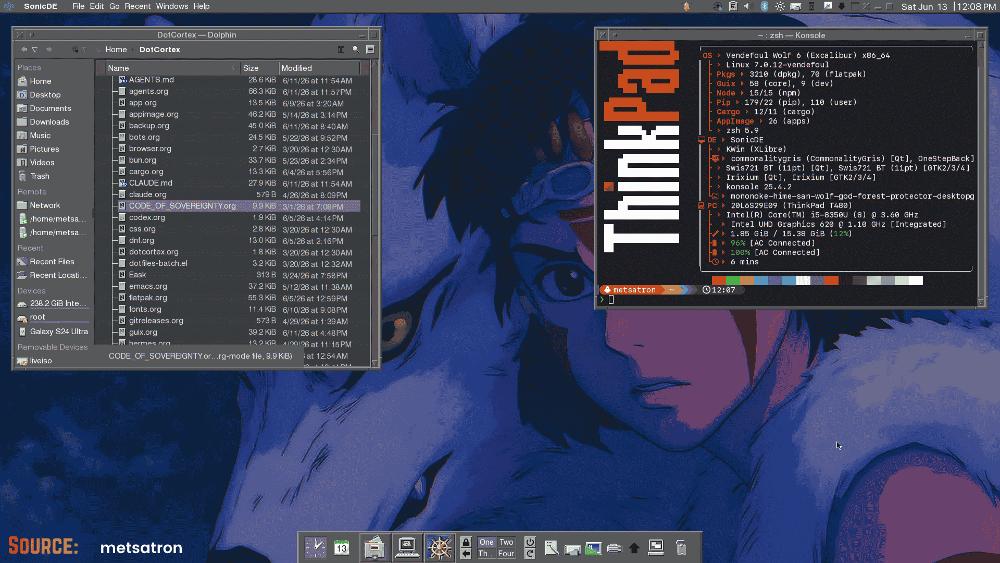Click the date and time clock in top panel

948,6
